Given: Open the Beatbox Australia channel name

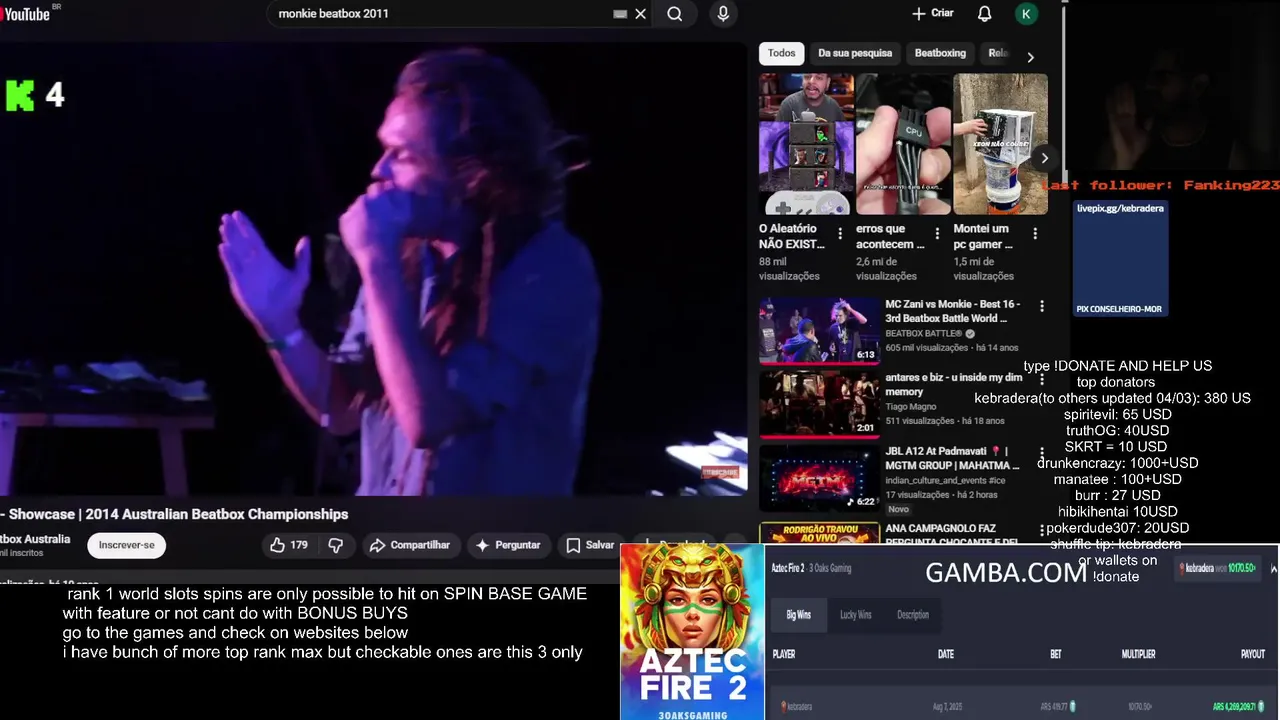Looking at the screenshot, I should (35, 539).
